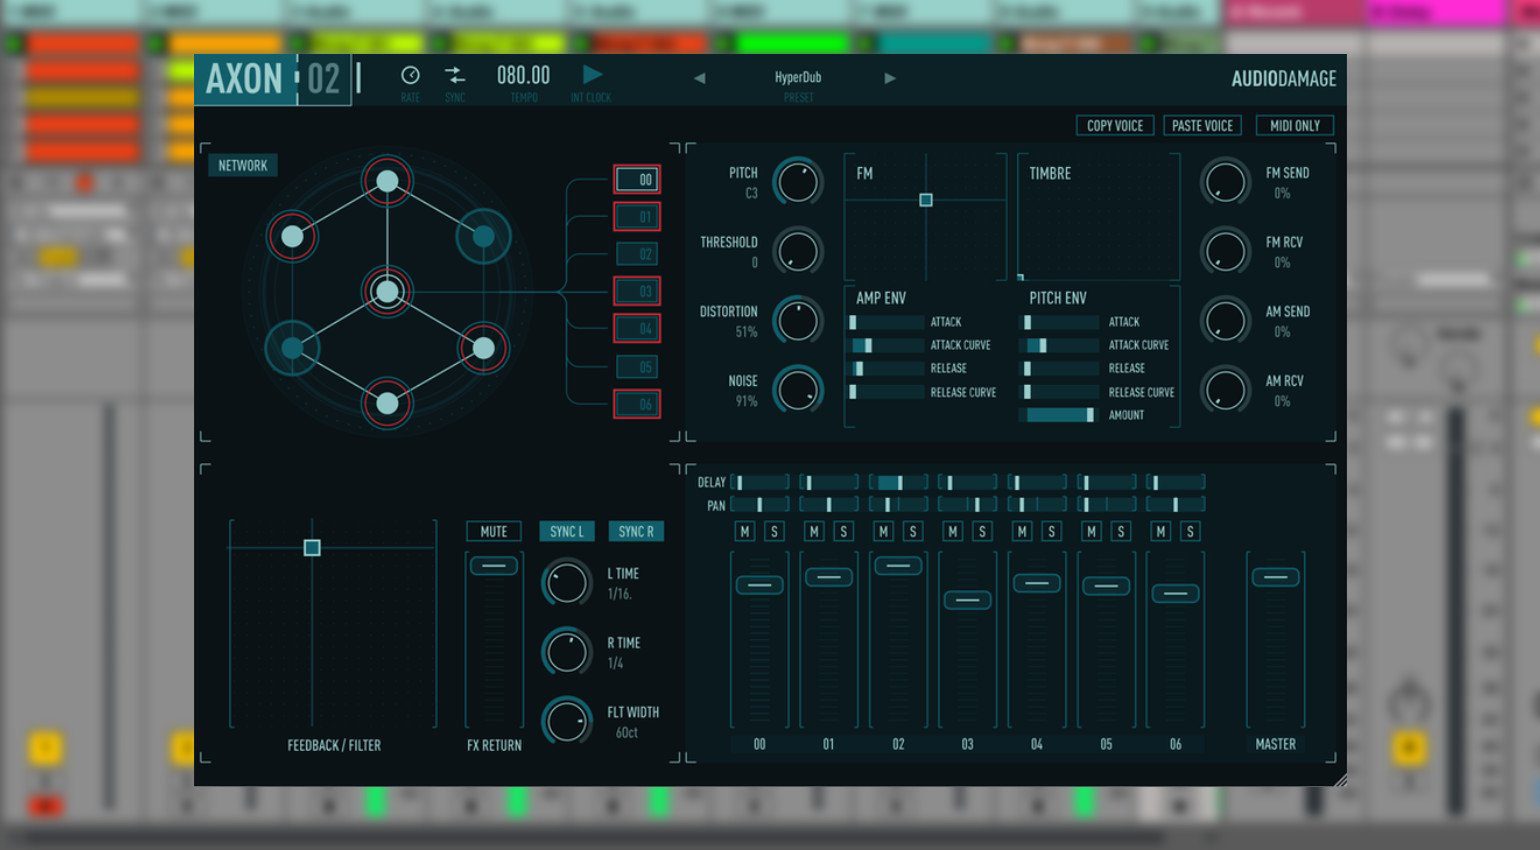Select voice 01 box
Viewport: 1540px width, 850px height.
pos(637,216)
